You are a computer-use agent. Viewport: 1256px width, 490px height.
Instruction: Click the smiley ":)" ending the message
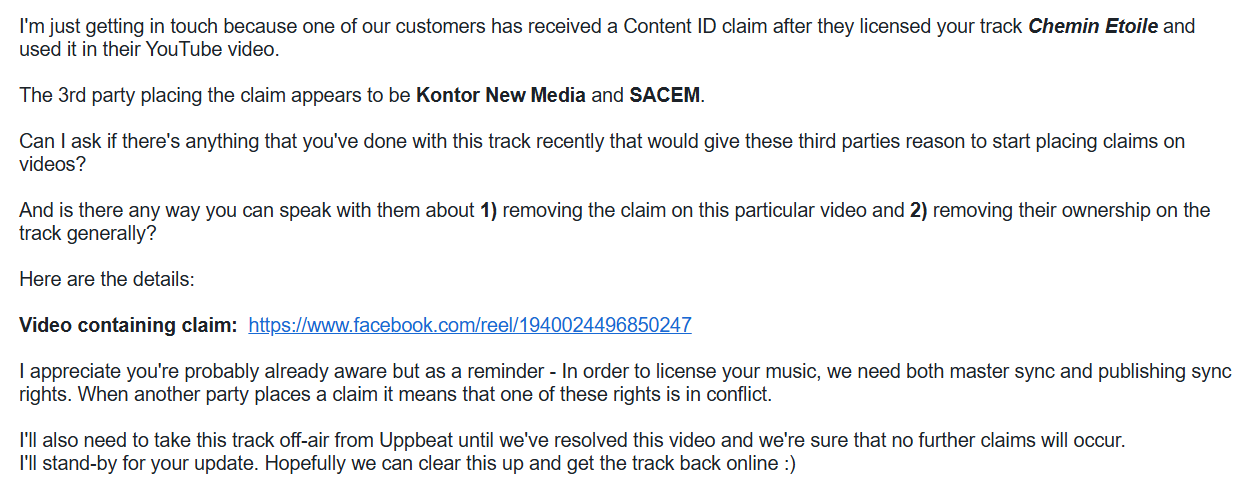coord(788,465)
